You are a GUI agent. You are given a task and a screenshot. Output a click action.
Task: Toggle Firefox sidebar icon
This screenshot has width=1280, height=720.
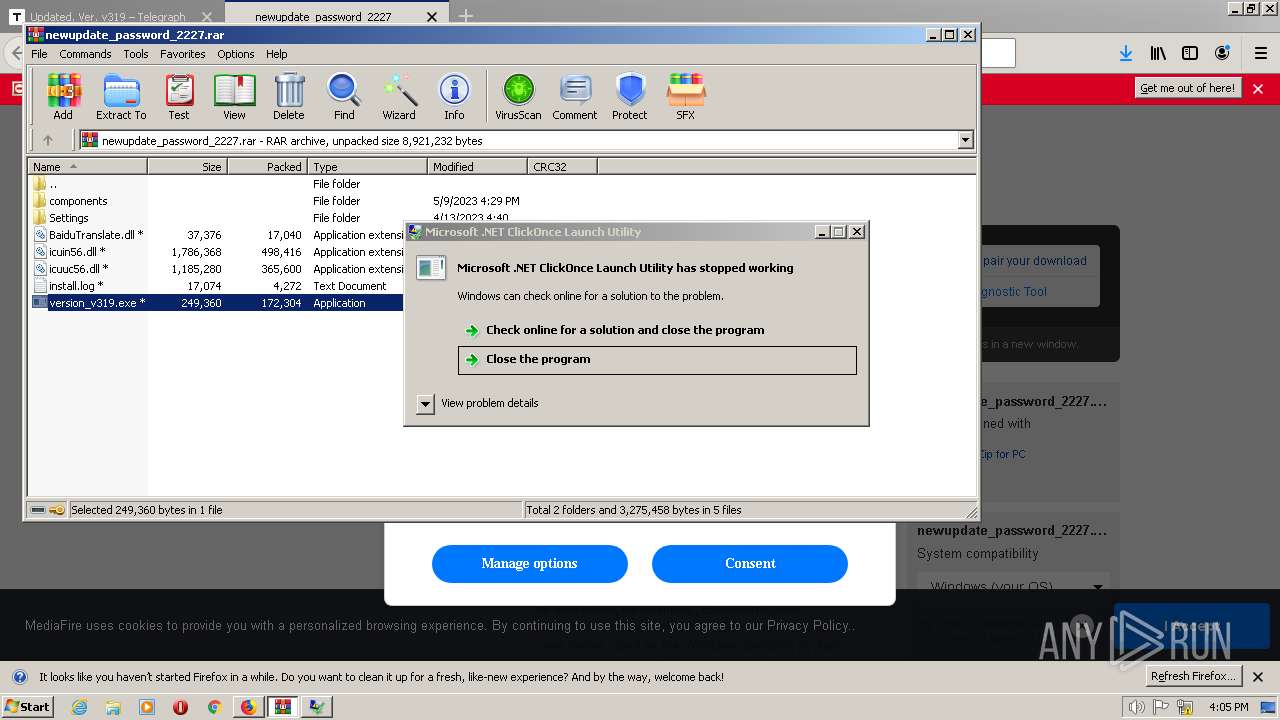[1190, 53]
